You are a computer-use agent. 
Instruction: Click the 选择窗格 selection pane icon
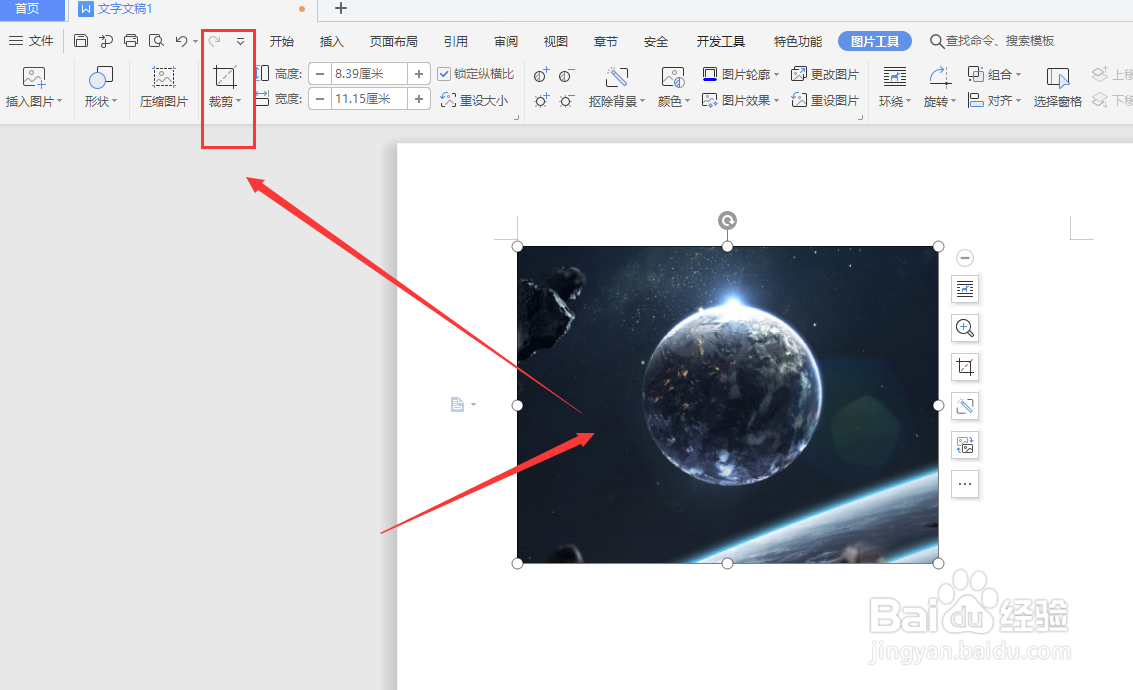pos(1057,87)
